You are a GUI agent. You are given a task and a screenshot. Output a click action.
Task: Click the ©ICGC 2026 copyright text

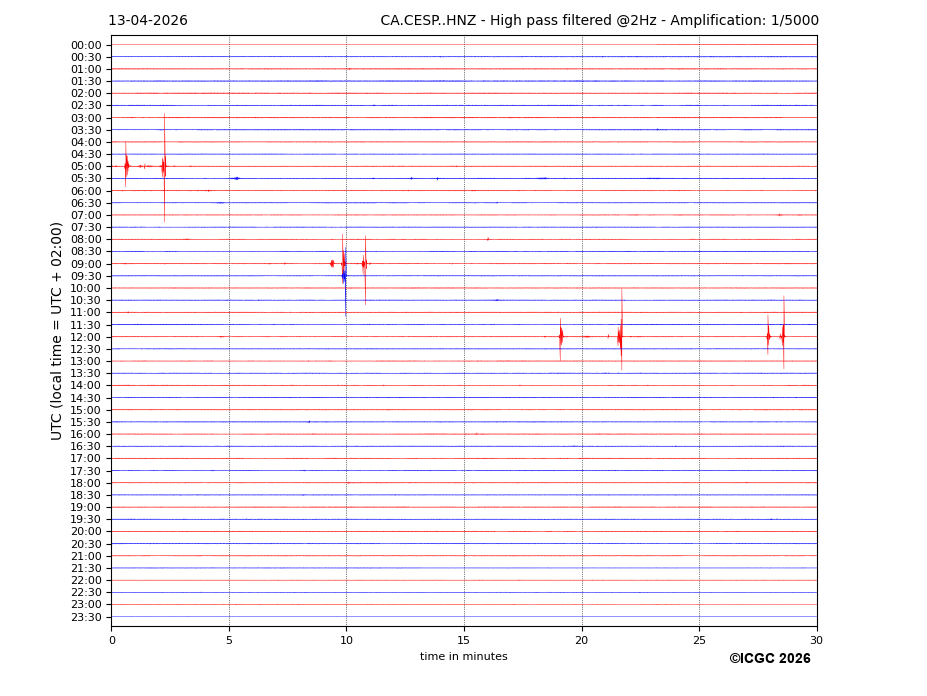(x=769, y=659)
